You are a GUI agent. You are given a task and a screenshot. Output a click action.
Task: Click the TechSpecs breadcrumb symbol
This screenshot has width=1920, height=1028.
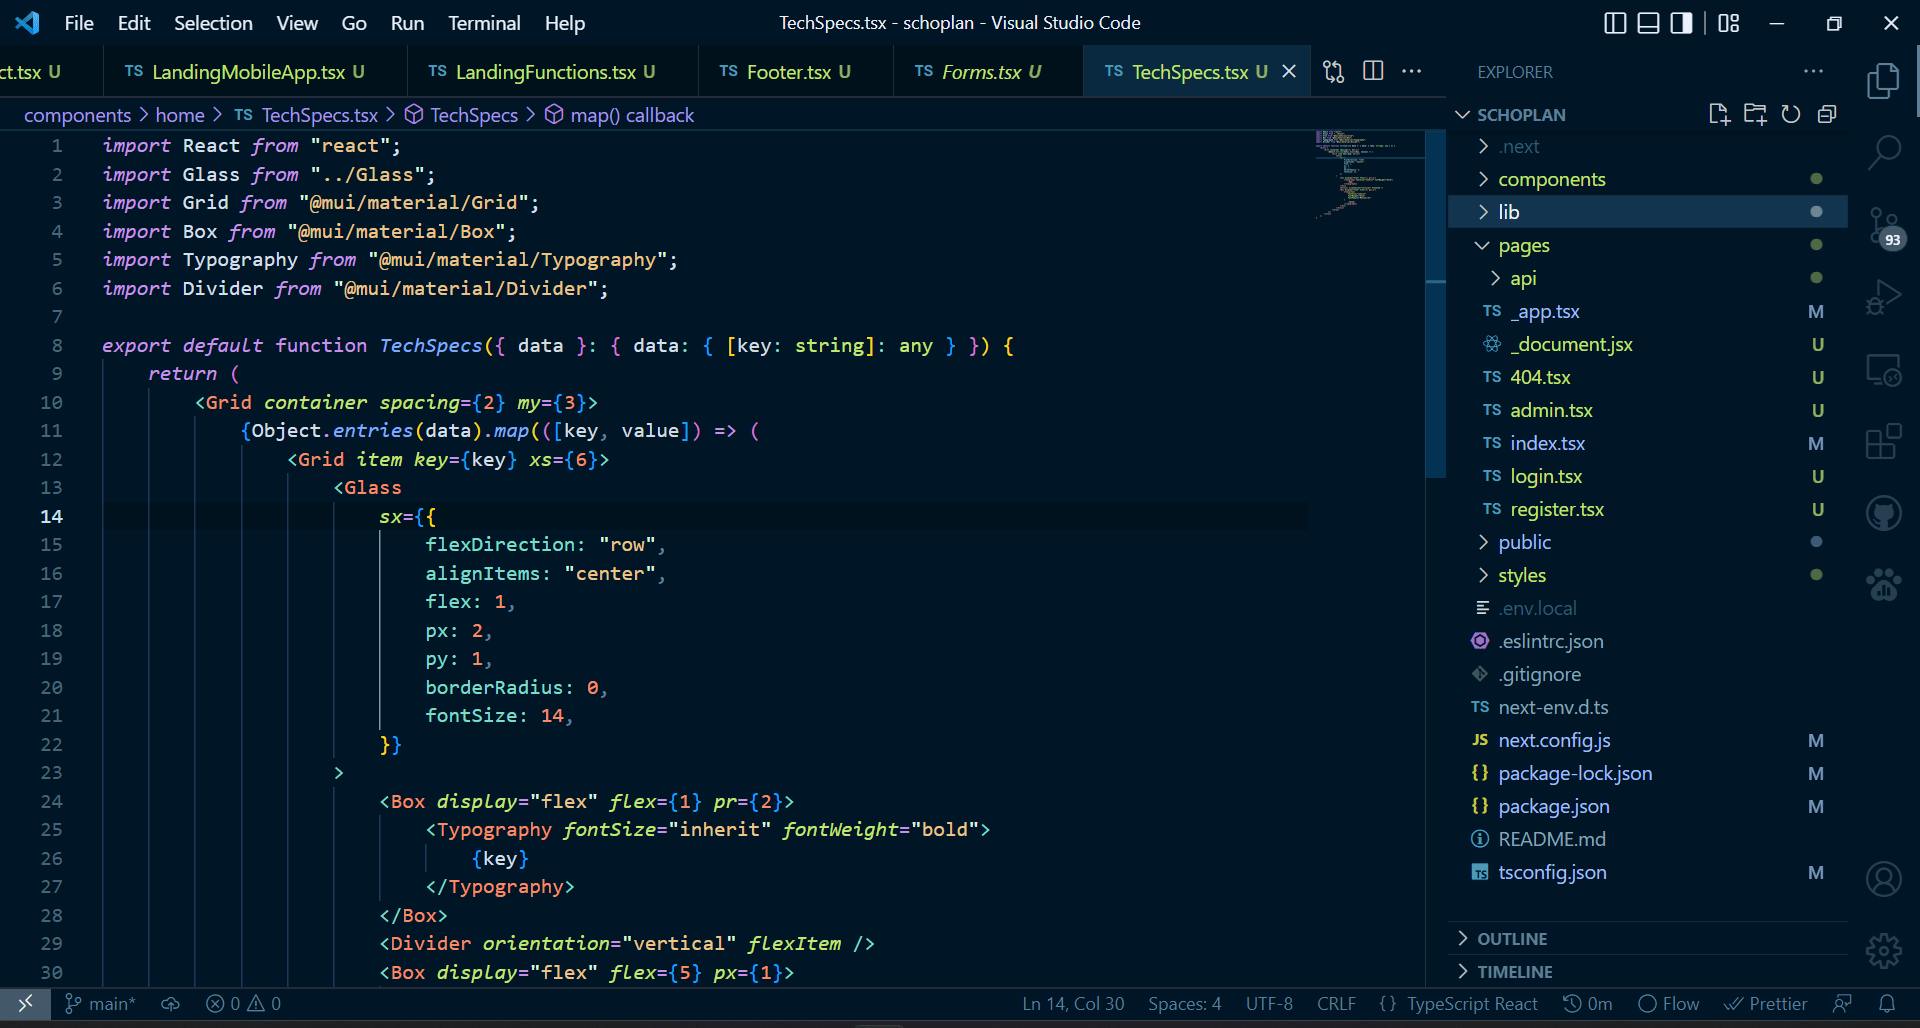(x=461, y=115)
